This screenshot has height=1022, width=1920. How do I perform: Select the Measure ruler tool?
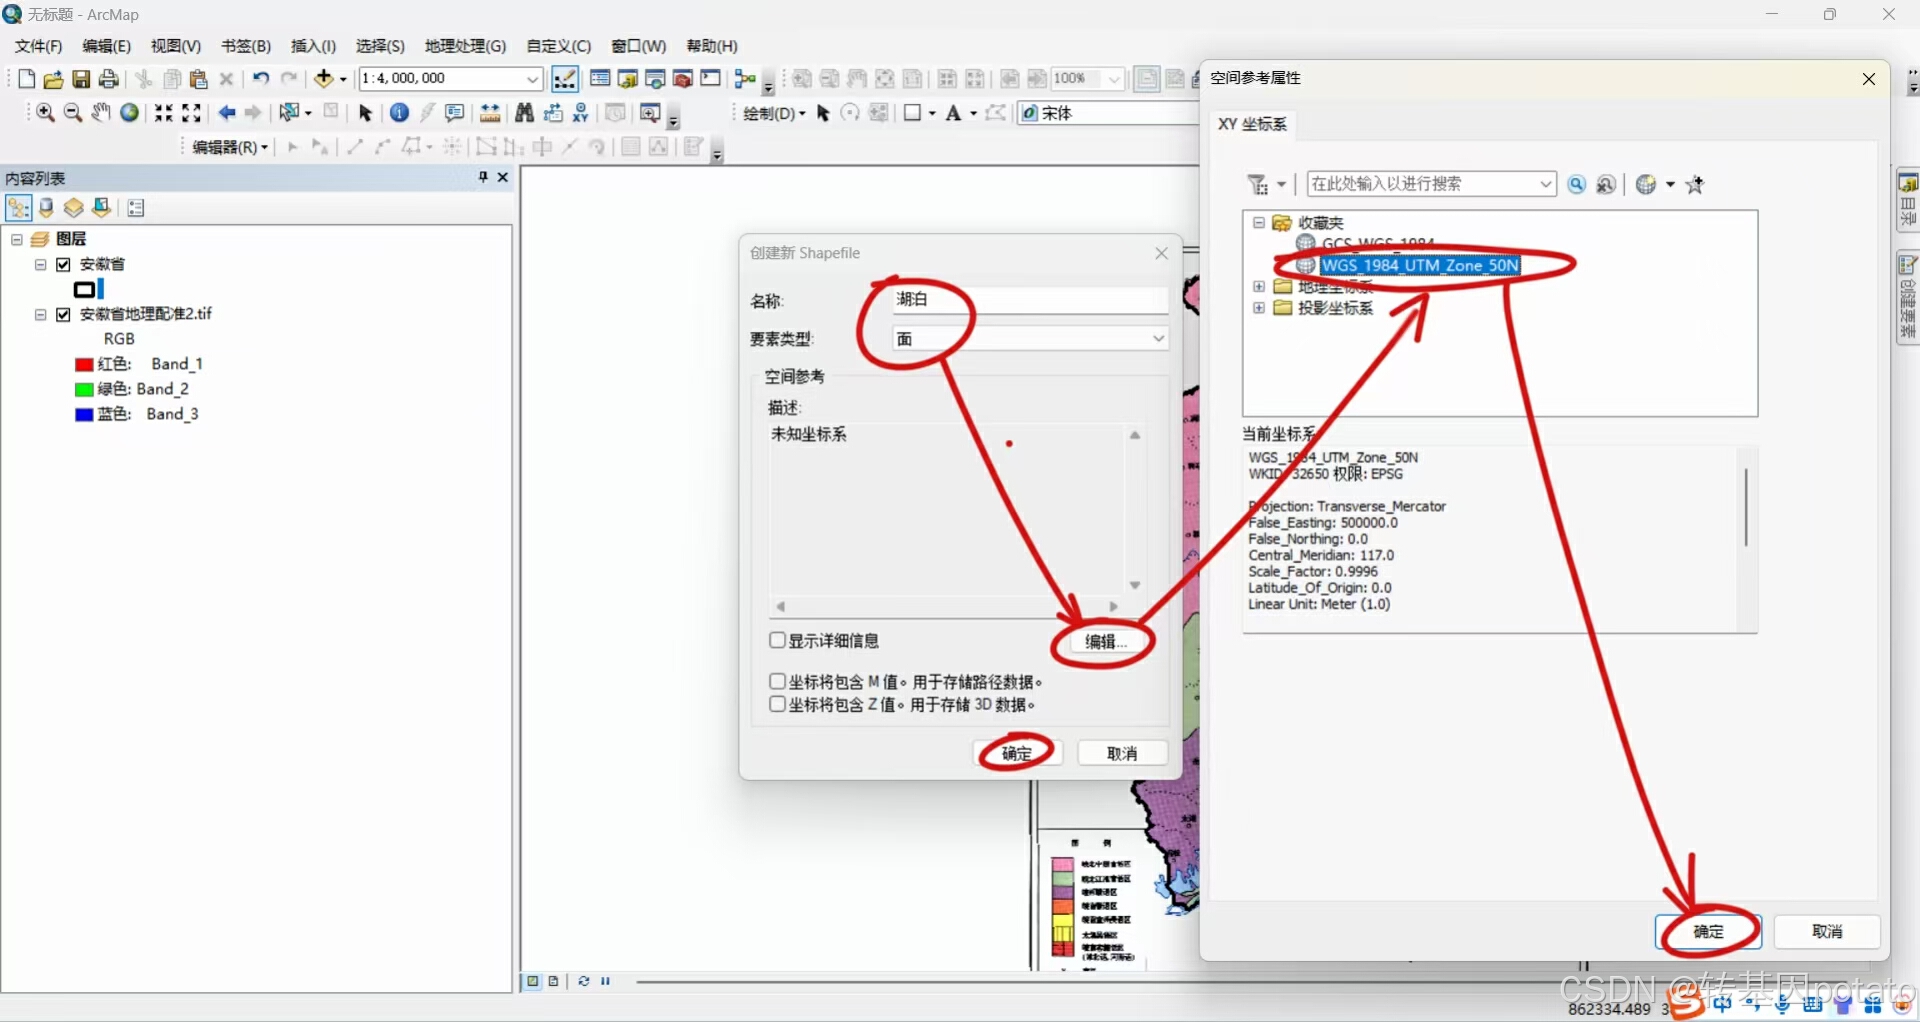[x=490, y=113]
